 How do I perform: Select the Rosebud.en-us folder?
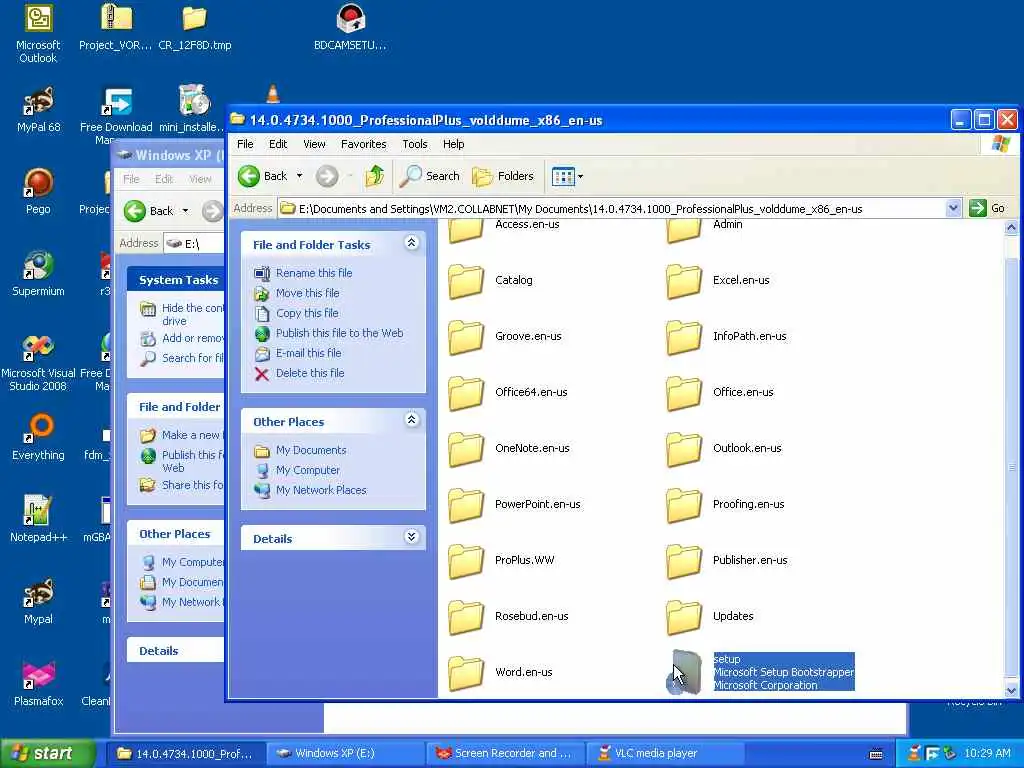508,617
